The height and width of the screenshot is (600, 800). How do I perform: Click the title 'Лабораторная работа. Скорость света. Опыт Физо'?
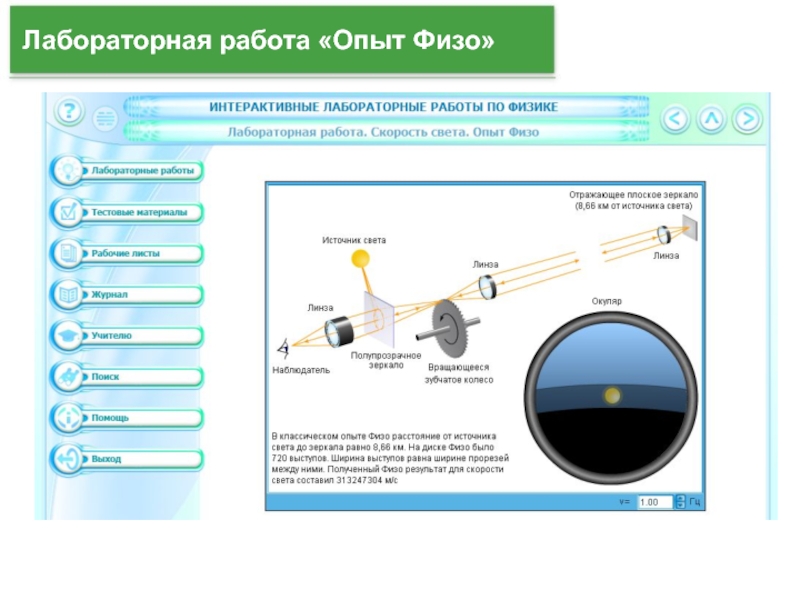coord(383,132)
